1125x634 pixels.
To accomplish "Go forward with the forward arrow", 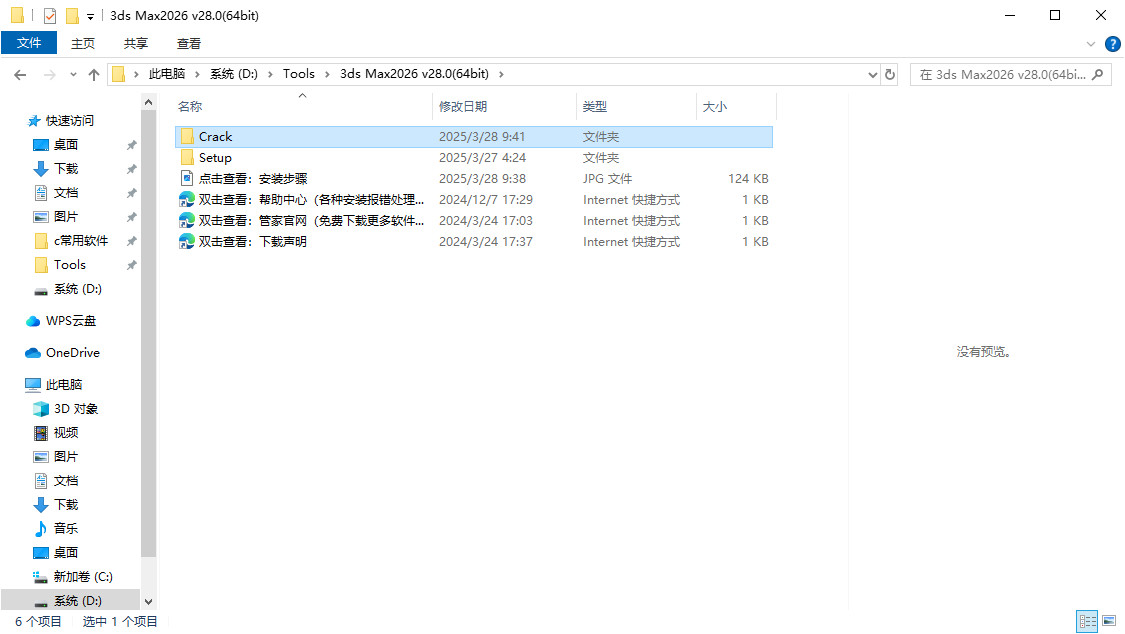I will tap(50, 75).
